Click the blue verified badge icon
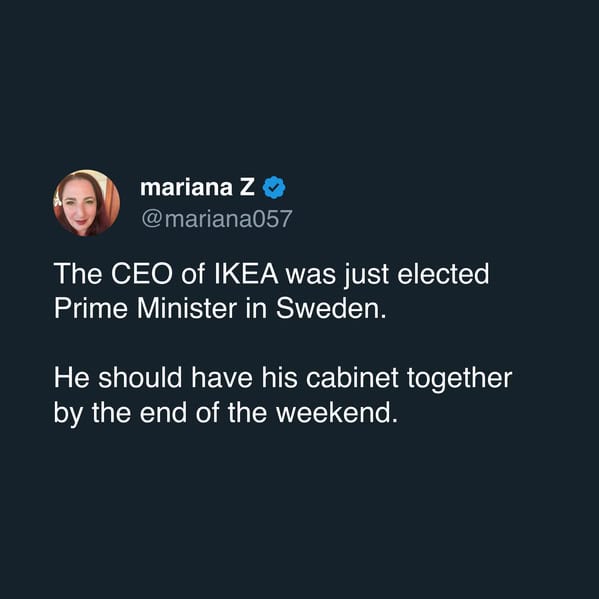 [x=274, y=187]
